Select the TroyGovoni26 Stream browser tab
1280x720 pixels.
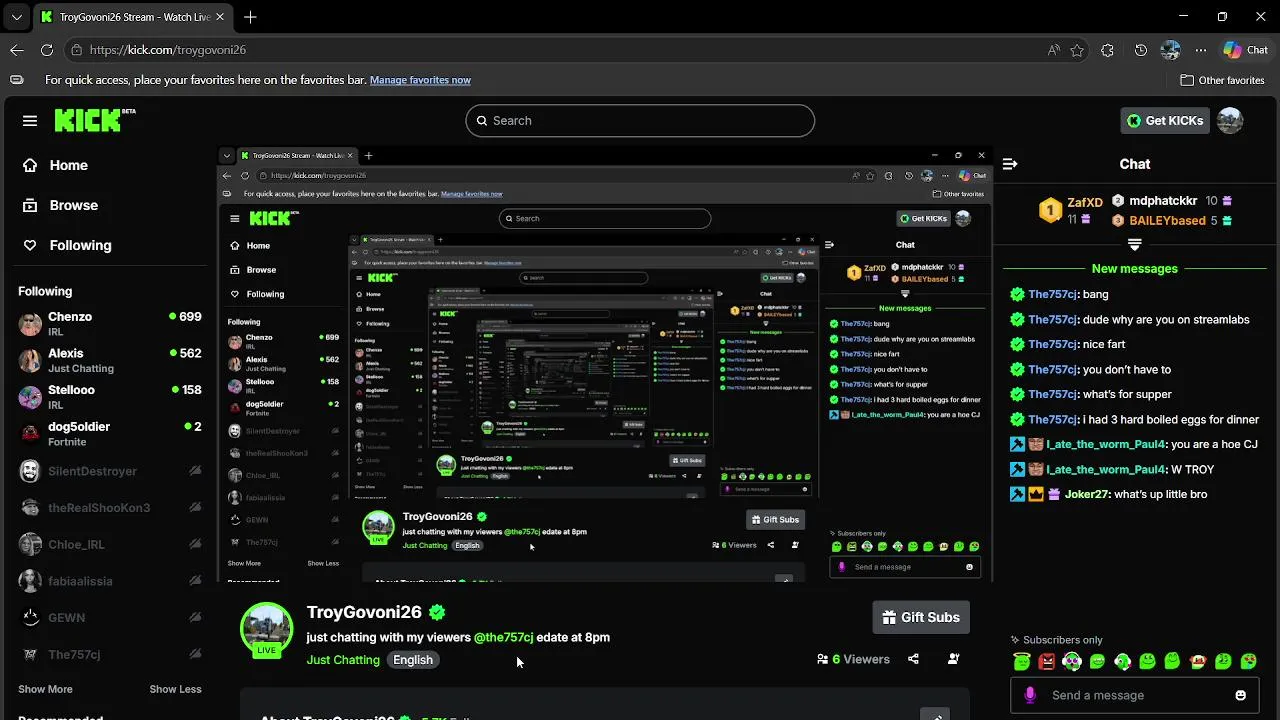click(131, 17)
